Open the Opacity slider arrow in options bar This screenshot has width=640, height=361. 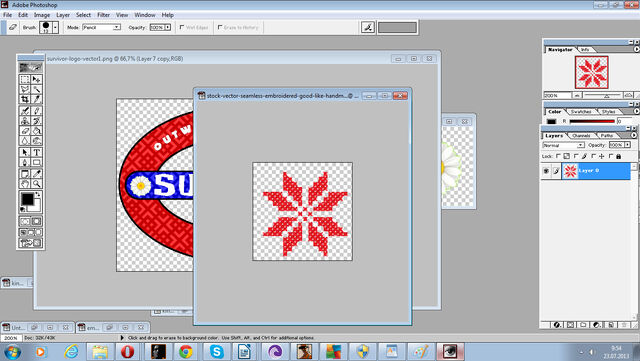click(167, 27)
